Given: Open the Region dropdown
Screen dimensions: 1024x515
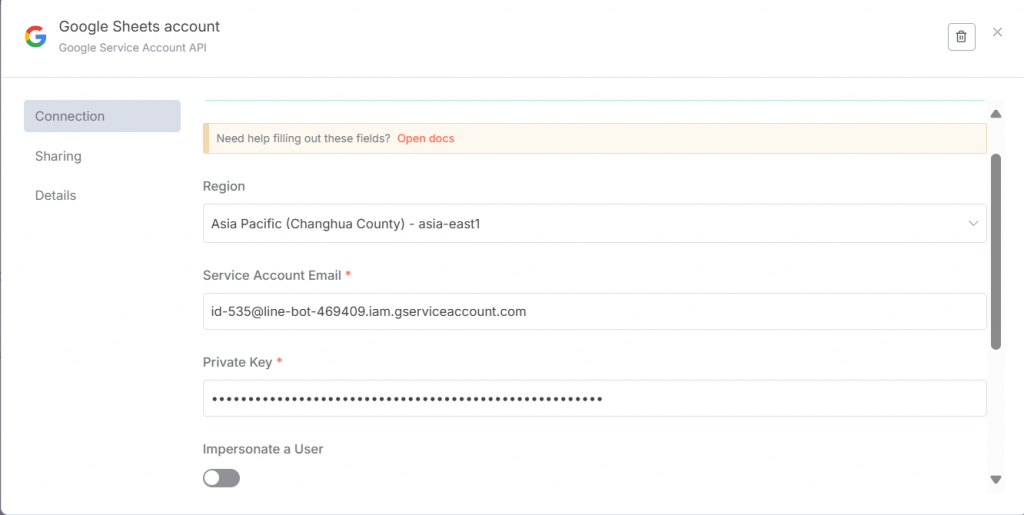Looking at the screenshot, I should click(x=594, y=223).
